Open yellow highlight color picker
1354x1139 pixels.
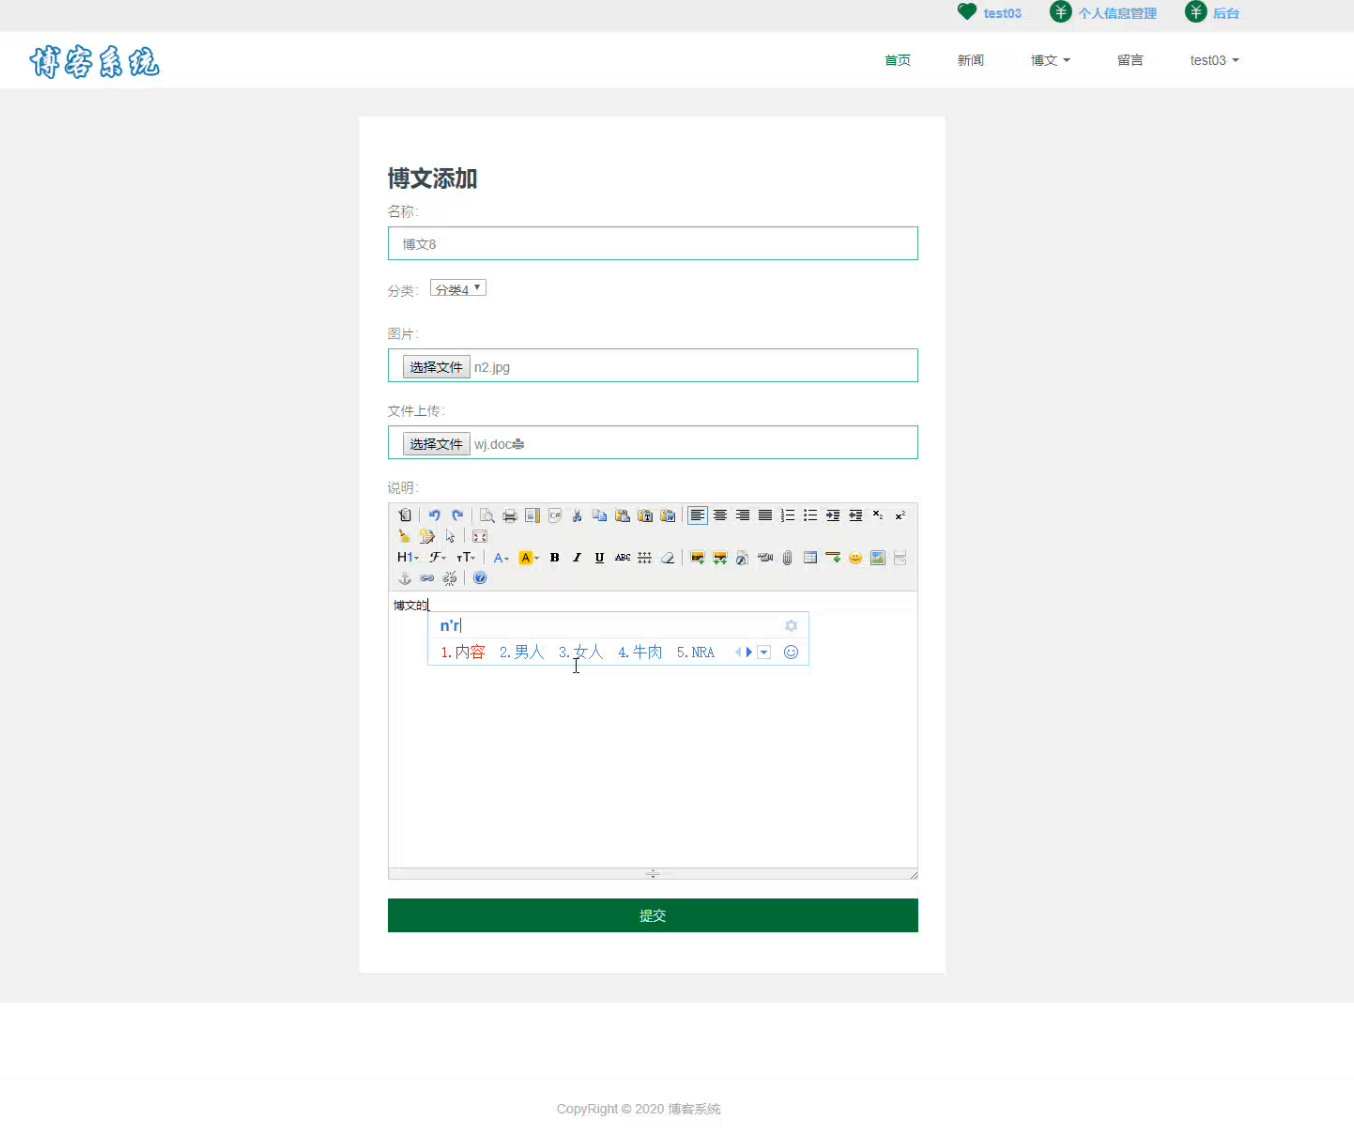point(529,557)
